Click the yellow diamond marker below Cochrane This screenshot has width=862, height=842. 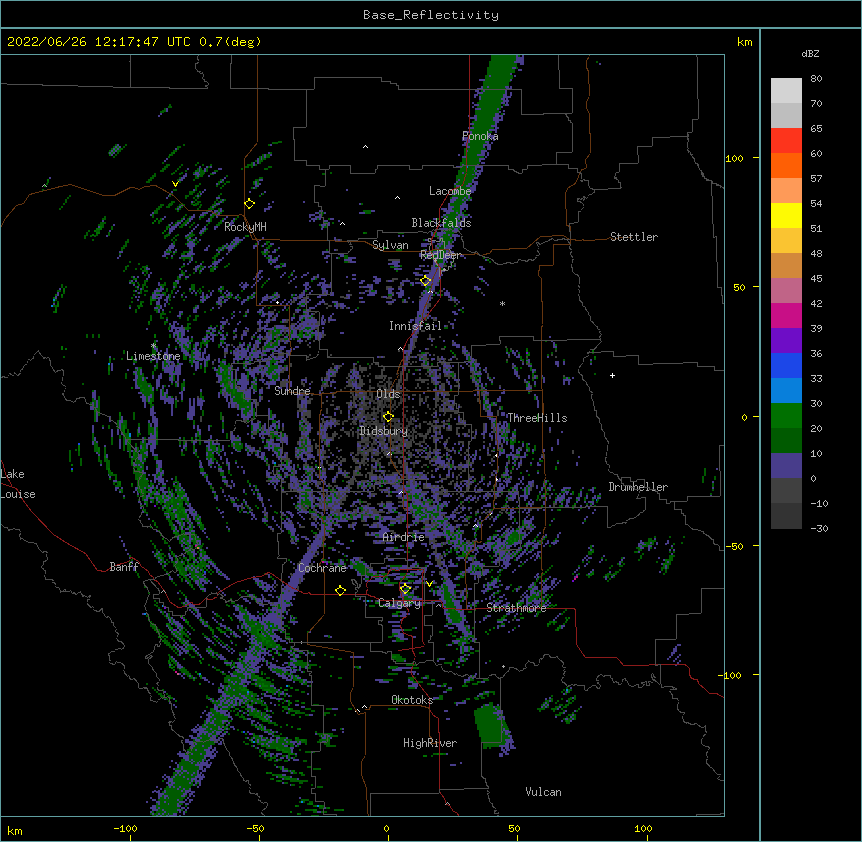(340, 590)
